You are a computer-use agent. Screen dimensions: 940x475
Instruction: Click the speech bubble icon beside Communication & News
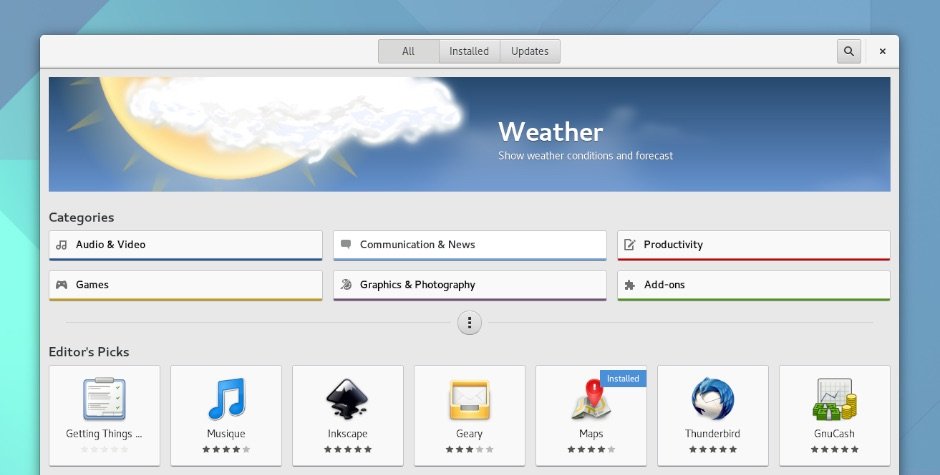pyautogui.click(x=346, y=244)
